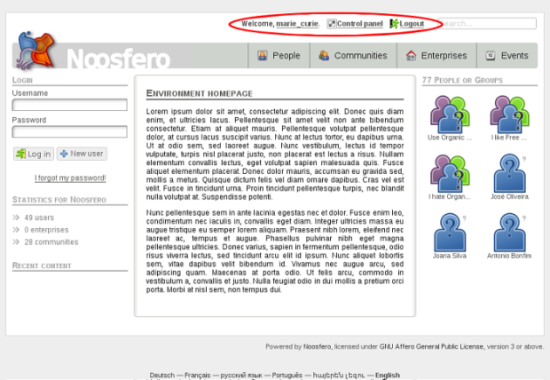Open the I forgot my password link
The image size is (550, 380).
pyautogui.click(x=70, y=178)
